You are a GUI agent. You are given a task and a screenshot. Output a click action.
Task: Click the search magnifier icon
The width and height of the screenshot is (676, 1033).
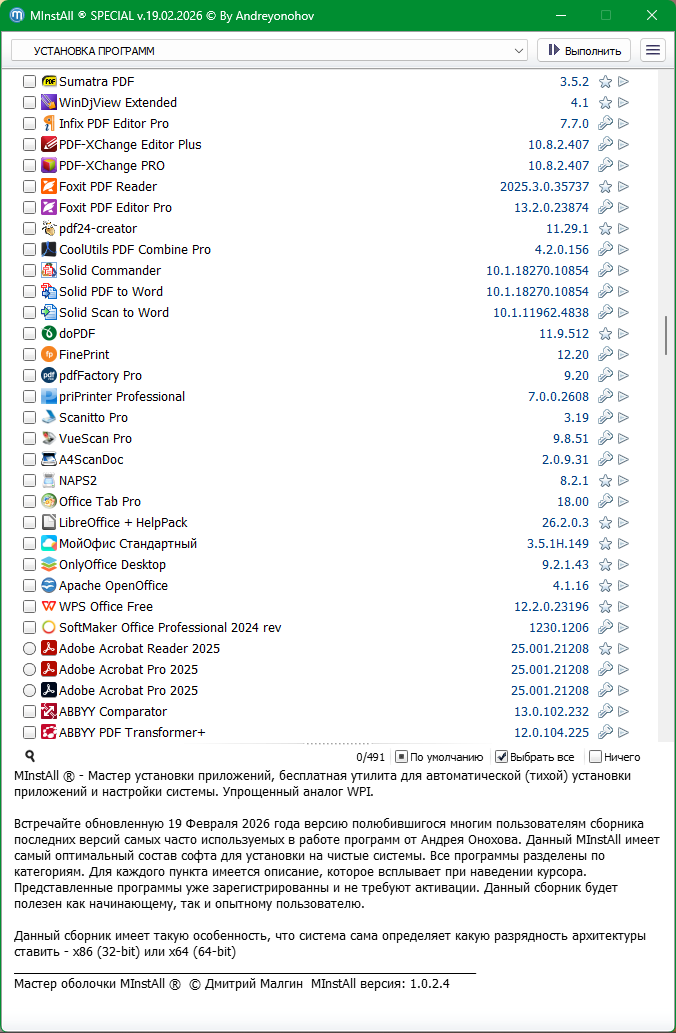(x=30, y=757)
